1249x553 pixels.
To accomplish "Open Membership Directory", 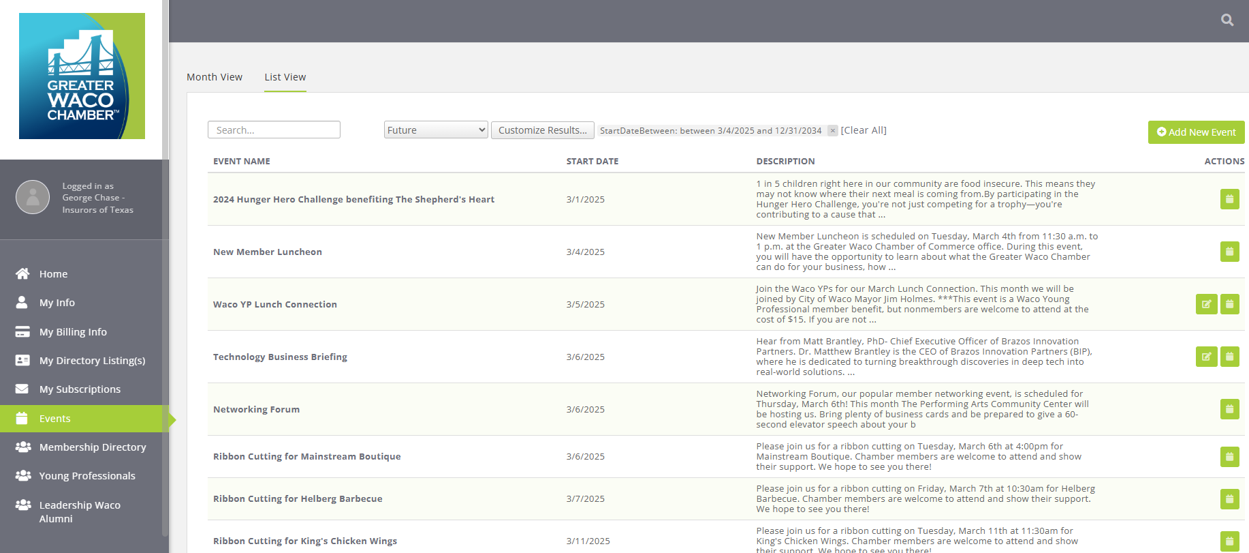I will coord(93,447).
